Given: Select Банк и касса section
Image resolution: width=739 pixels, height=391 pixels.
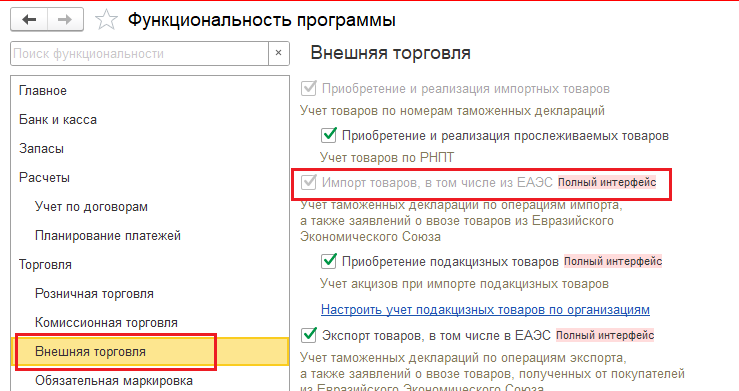Looking at the screenshot, I should click(x=149, y=120).
